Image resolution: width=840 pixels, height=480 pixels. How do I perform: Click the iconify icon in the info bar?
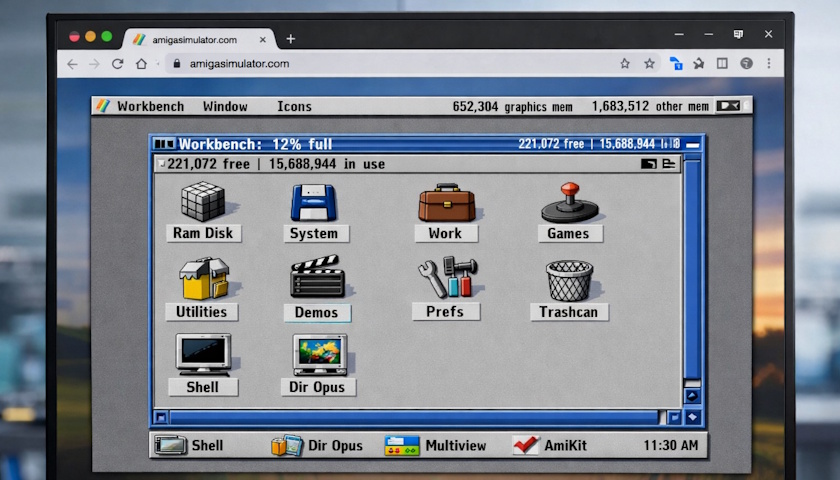click(649, 164)
